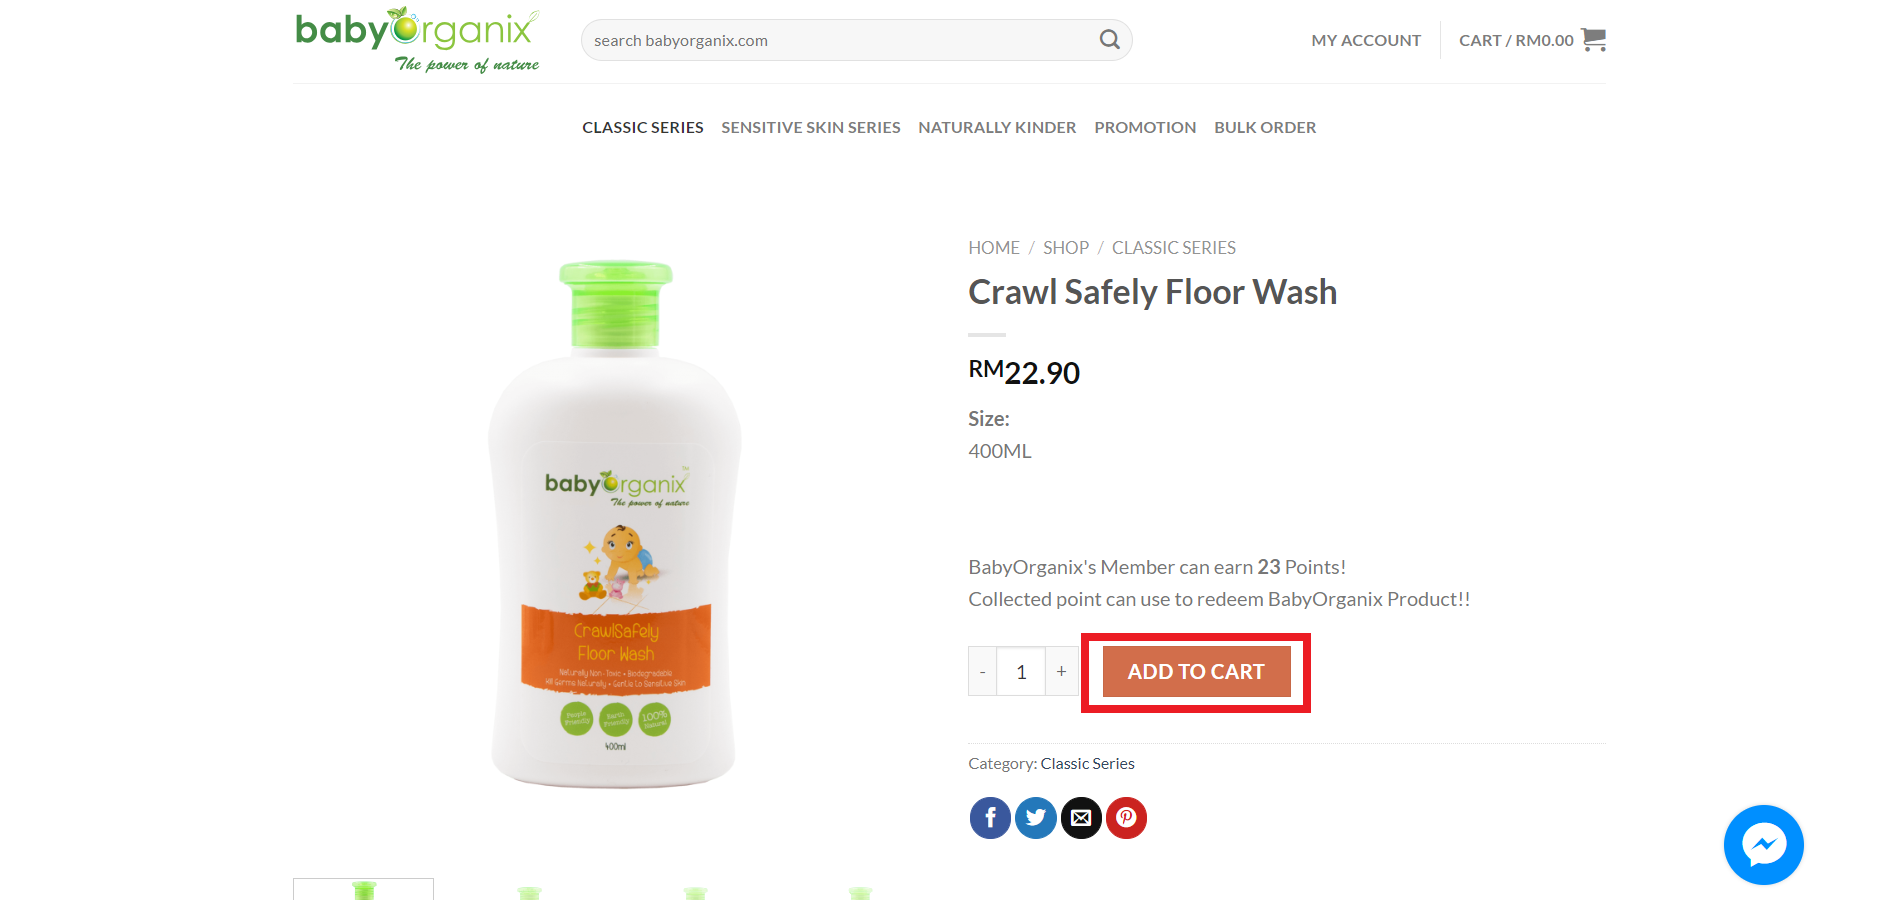Open the Messenger chat bubble
This screenshot has width=1888, height=900.
[x=1764, y=845]
